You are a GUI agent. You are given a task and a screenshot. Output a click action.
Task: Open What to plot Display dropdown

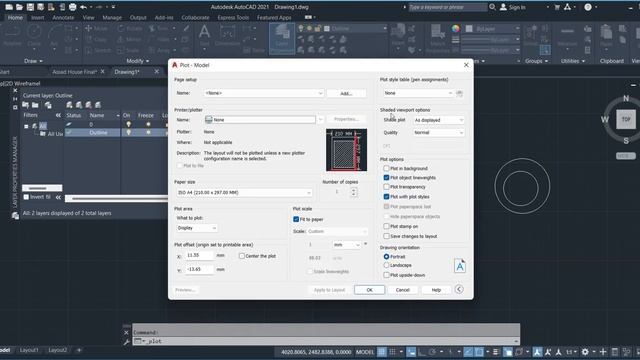click(x=197, y=228)
